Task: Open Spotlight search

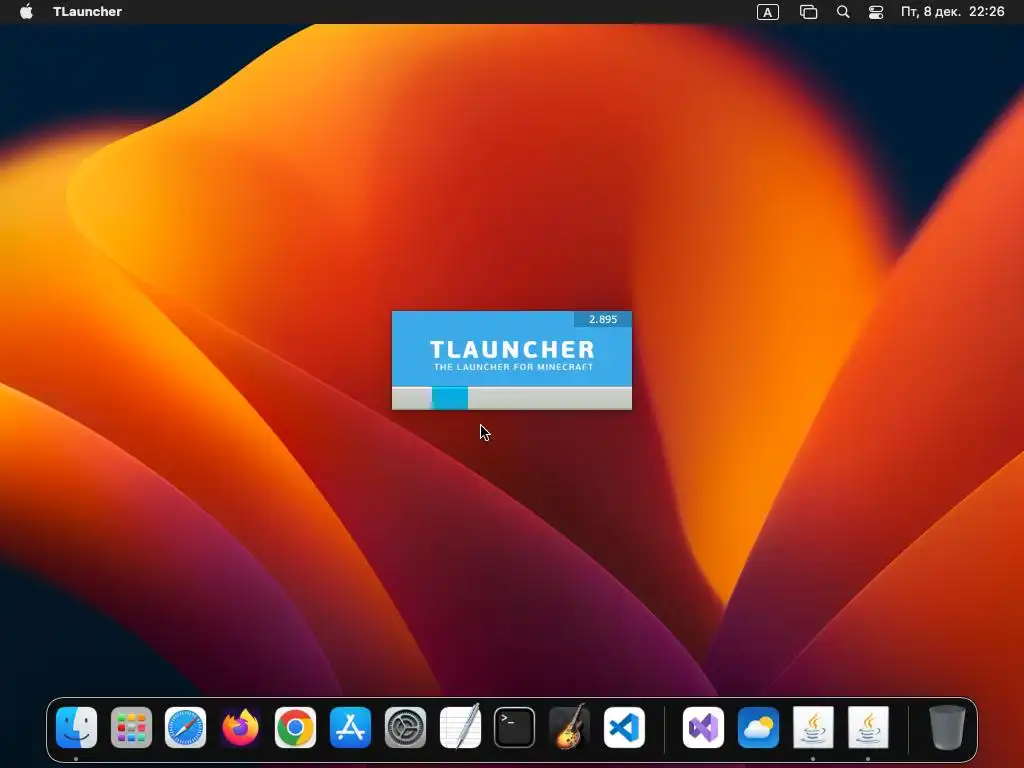Action: [x=843, y=12]
